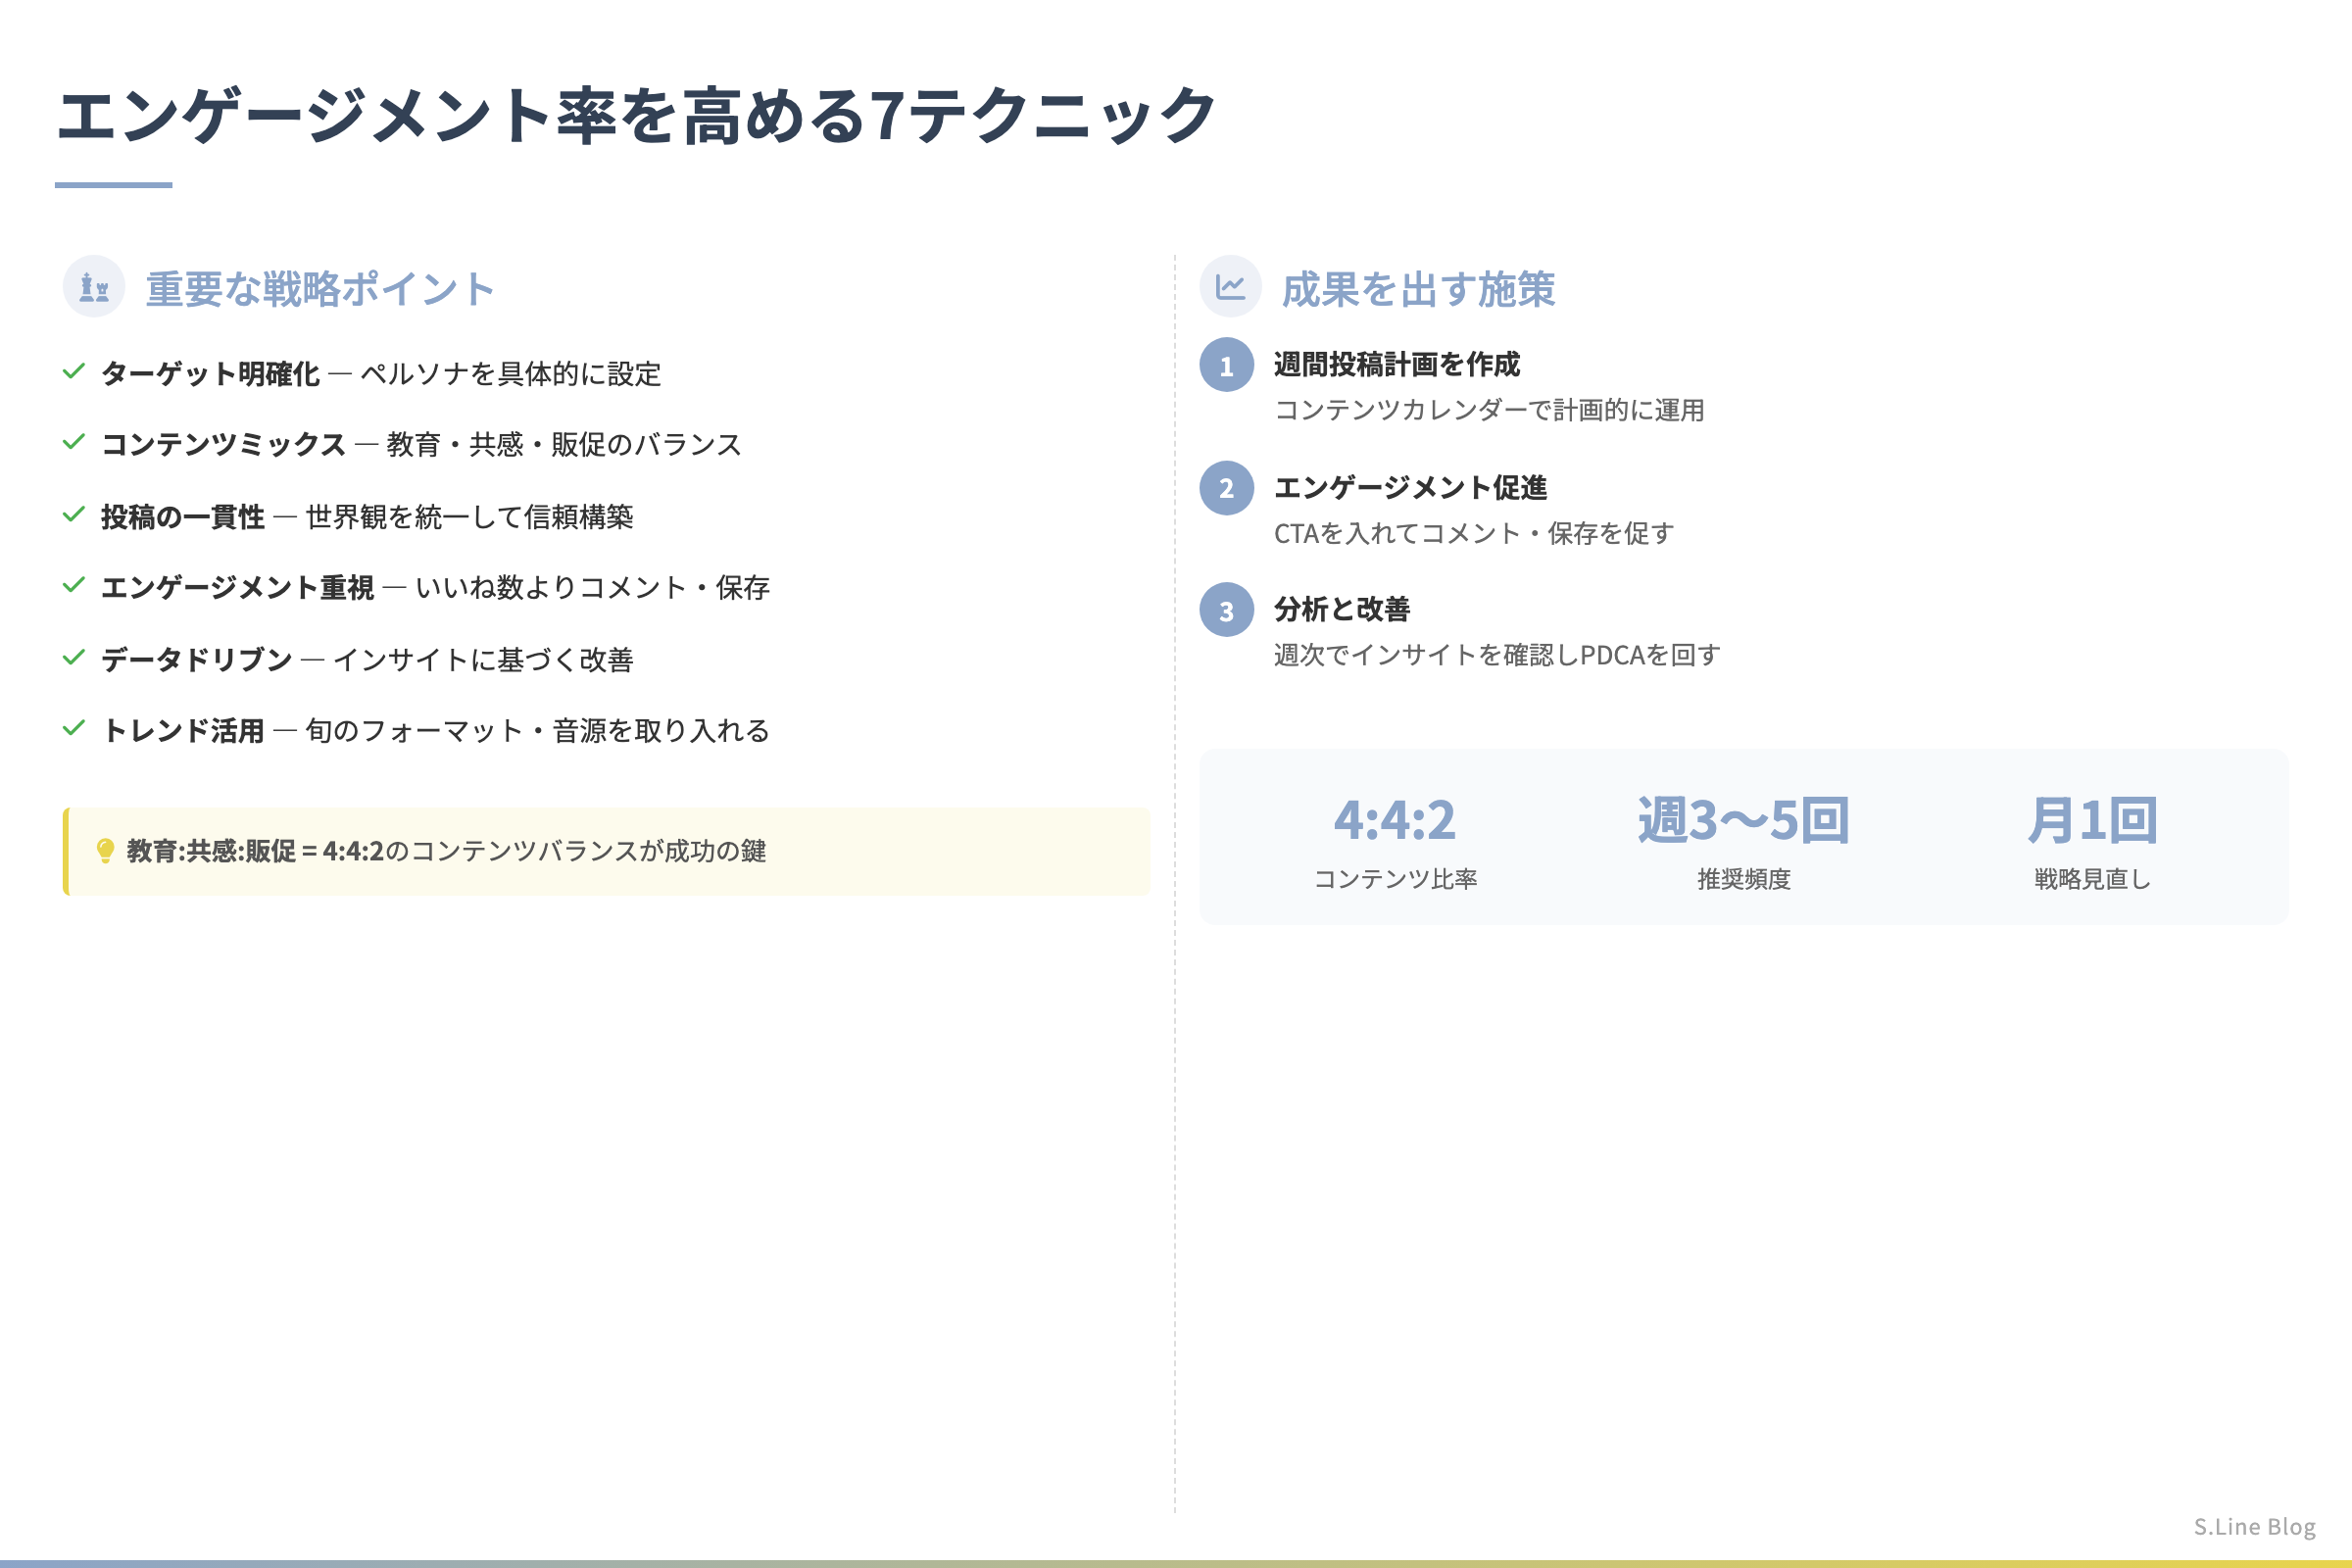Click the line chart icon beside 成果を出す施策

click(x=1230, y=287)
